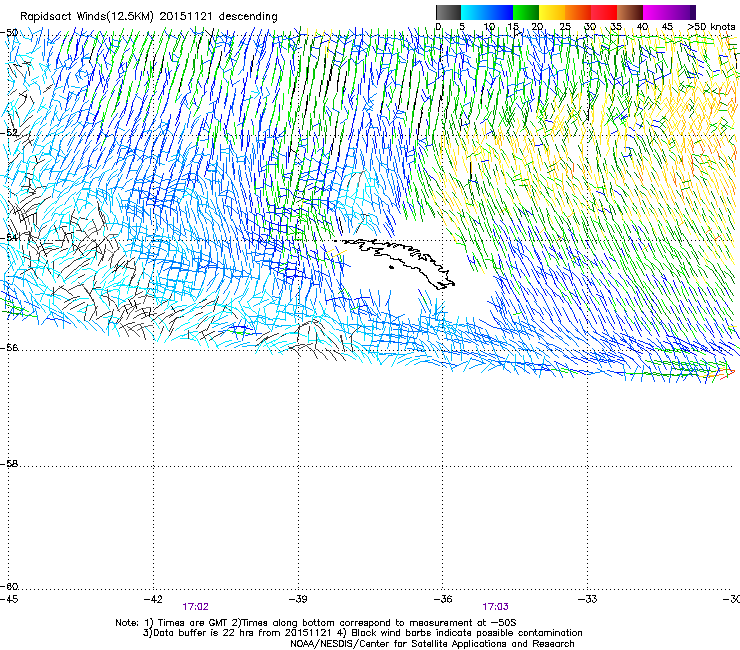Click the purple '17:02' time label

[x=195, y=607]
